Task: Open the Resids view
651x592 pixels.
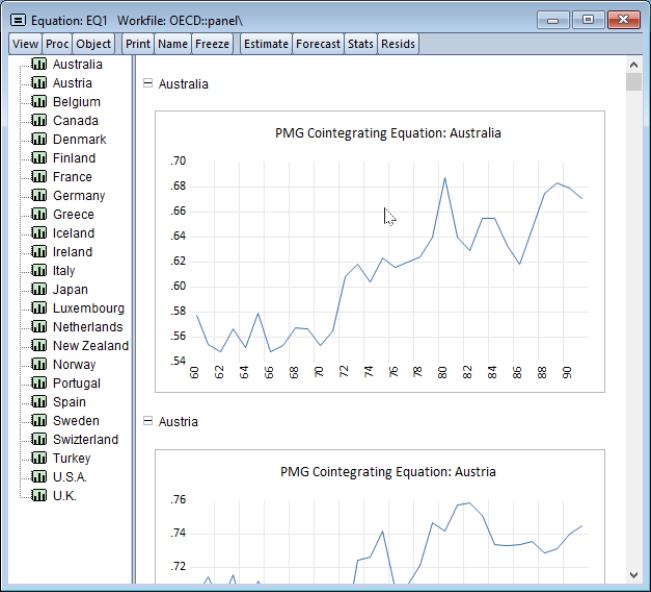Action: tap(398, 43)
